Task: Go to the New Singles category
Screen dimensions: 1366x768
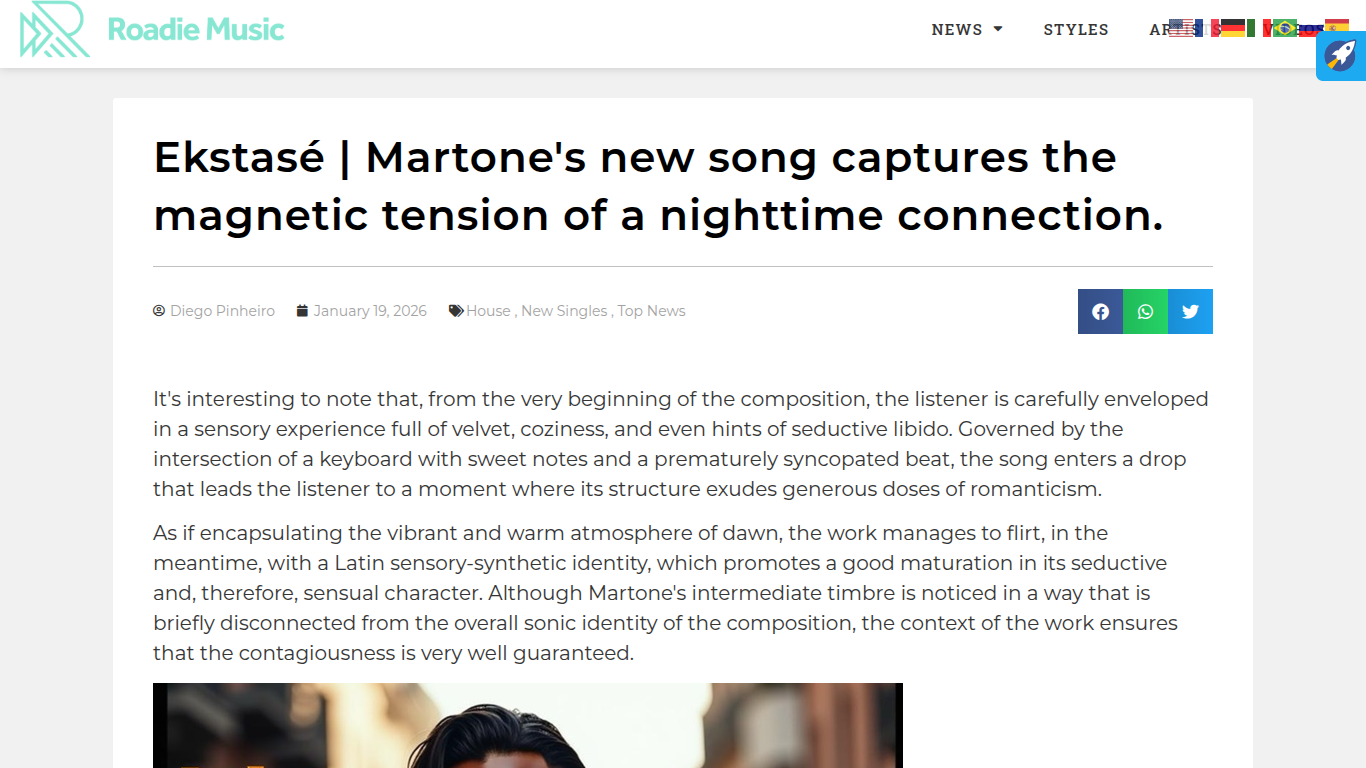Action: tap(564, 311)
